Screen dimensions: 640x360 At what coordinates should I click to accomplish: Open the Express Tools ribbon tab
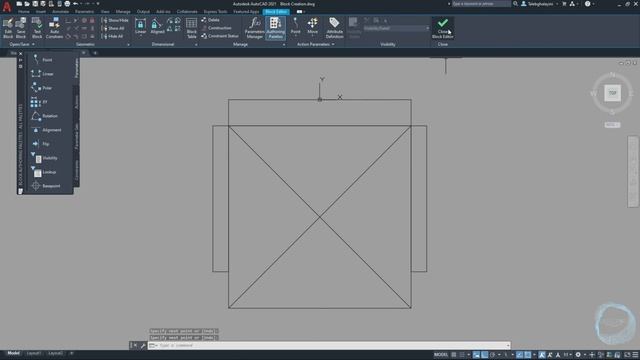(216, 12)
